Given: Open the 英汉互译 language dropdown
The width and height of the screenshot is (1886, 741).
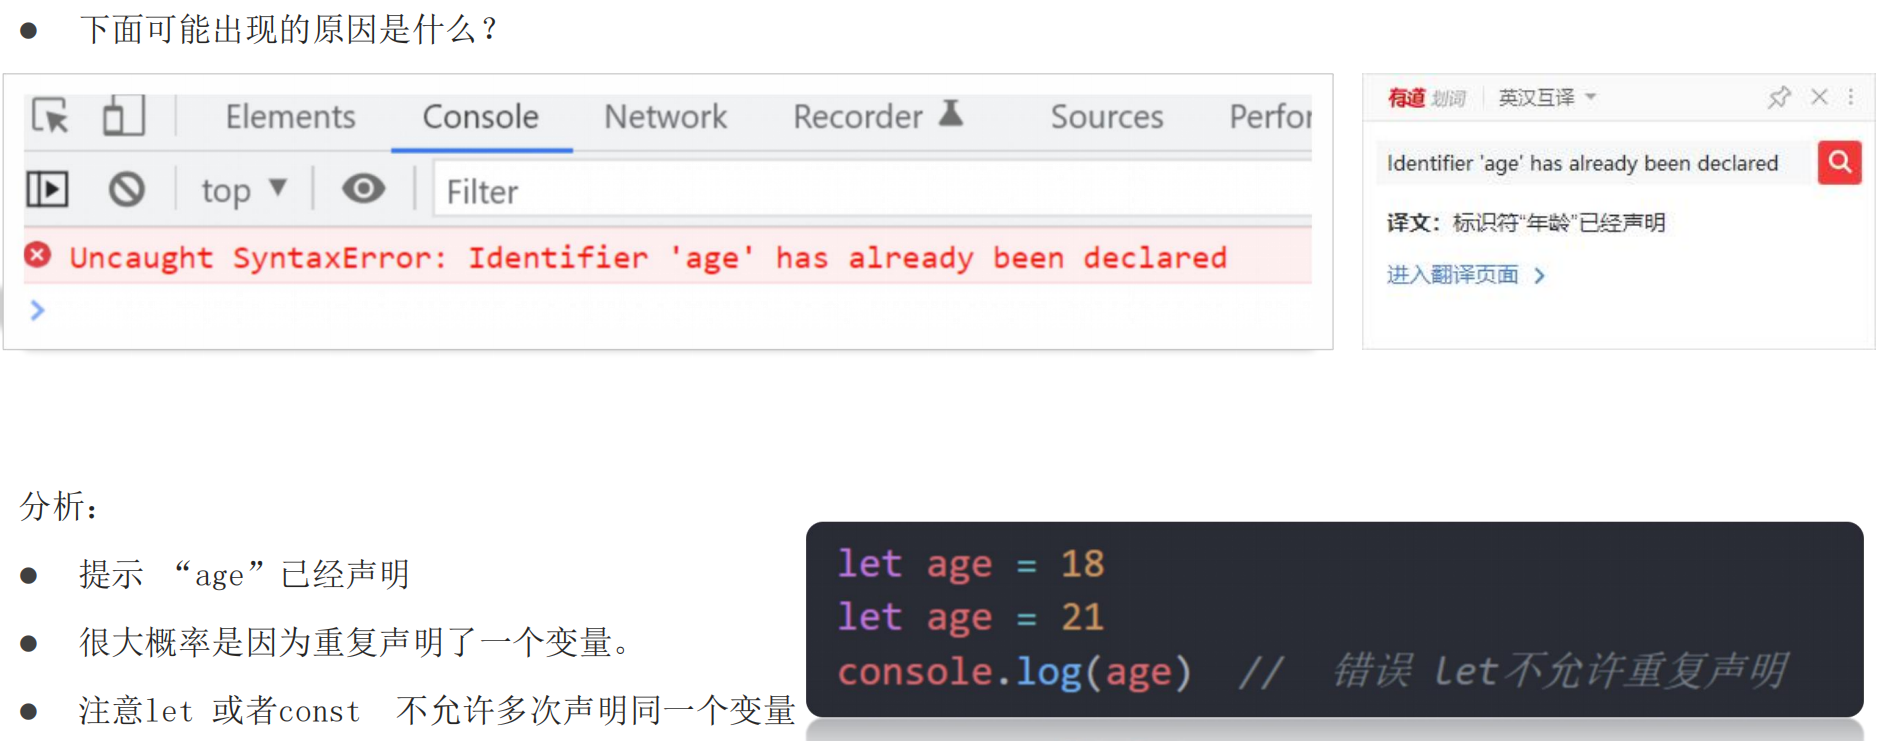Looking at the screenshot, I should (x=1546, y=97).
